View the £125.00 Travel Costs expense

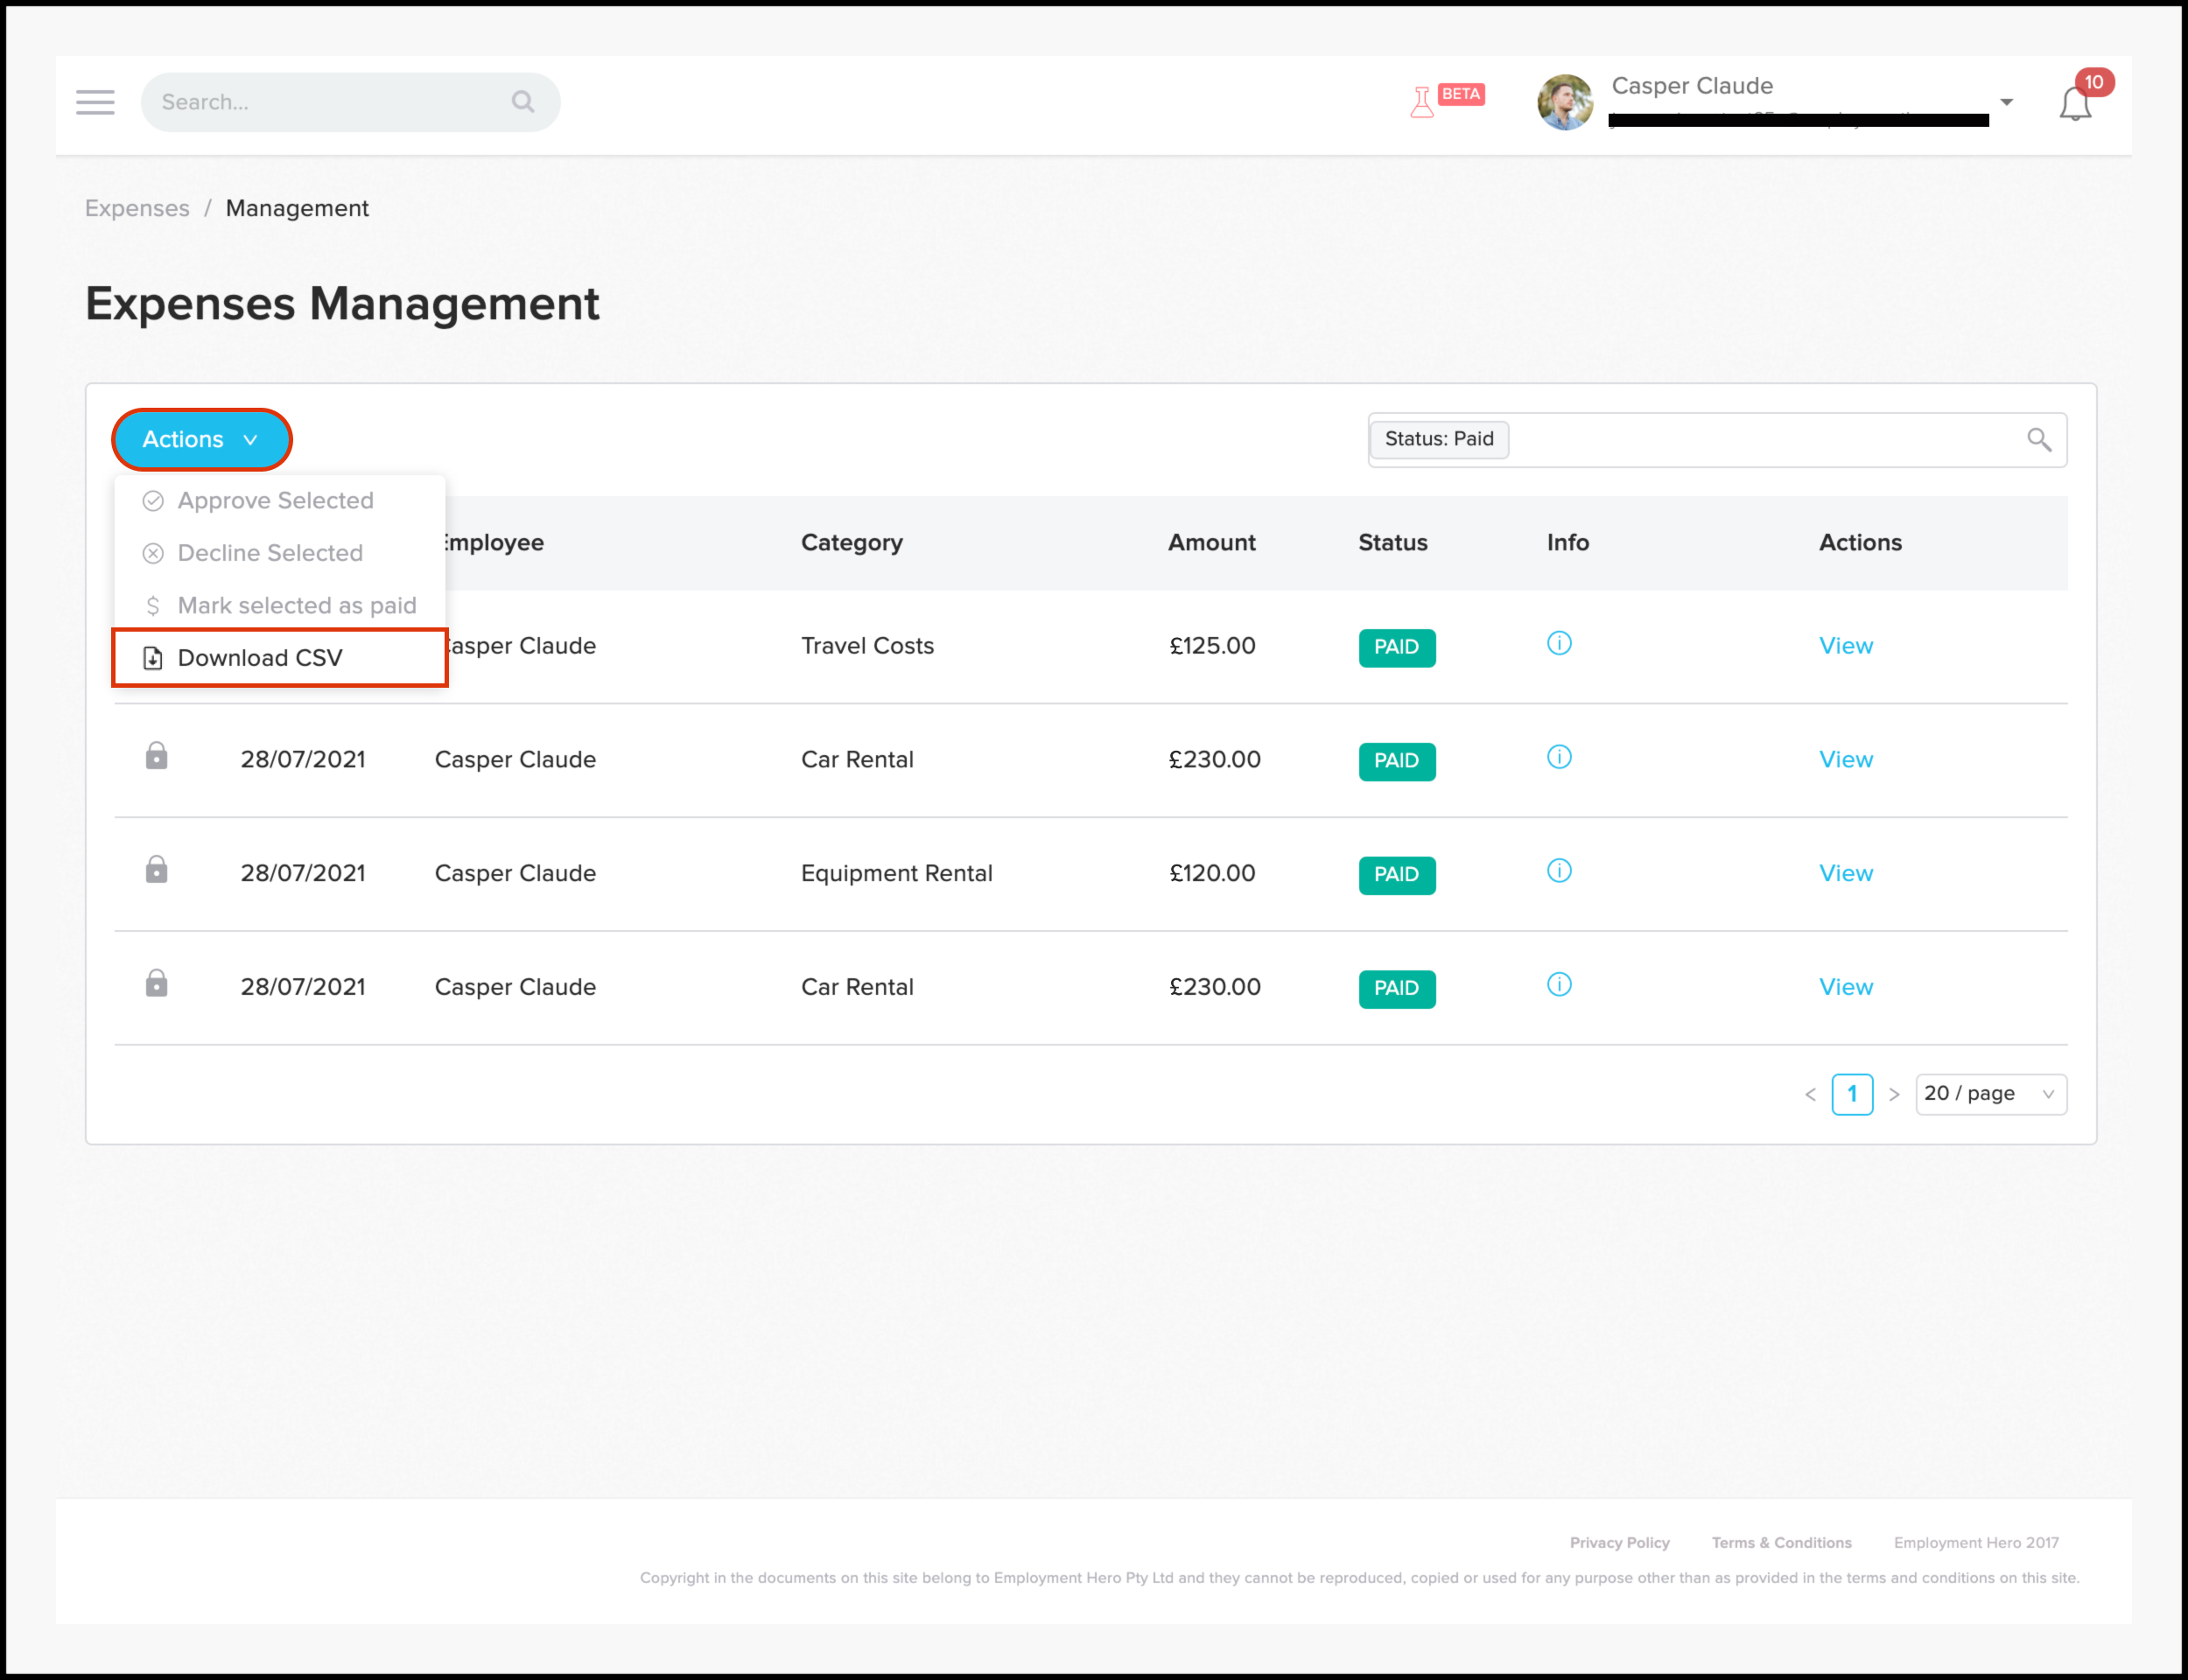click(1845, 646)
